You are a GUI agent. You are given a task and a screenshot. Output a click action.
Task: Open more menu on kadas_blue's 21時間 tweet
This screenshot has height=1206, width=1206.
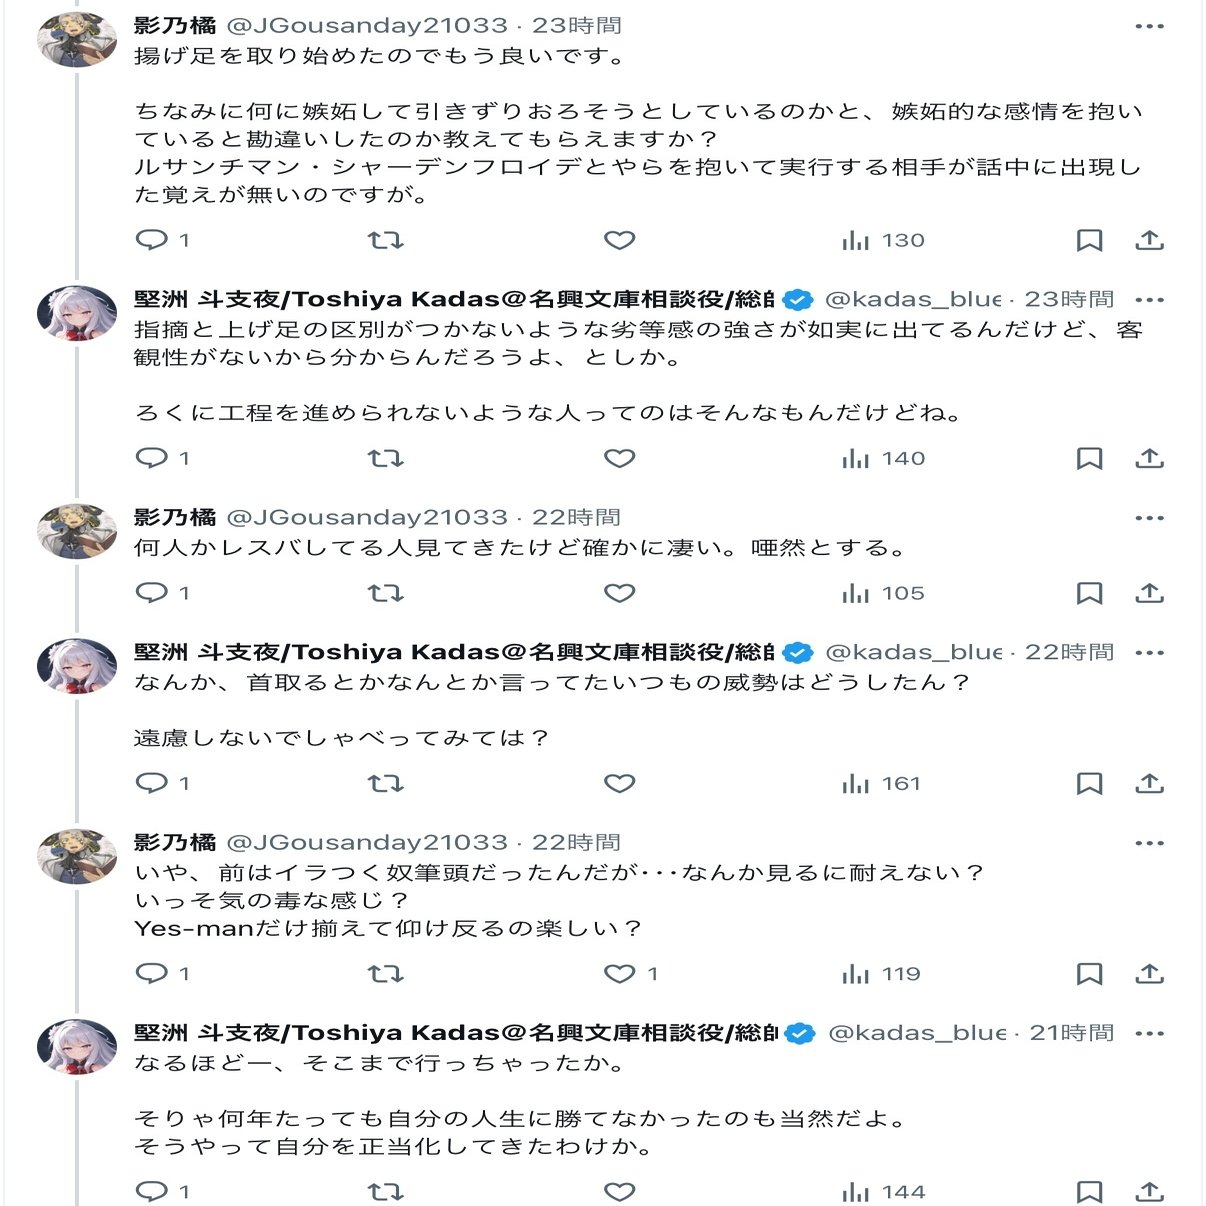(x=1149, y=1033)
